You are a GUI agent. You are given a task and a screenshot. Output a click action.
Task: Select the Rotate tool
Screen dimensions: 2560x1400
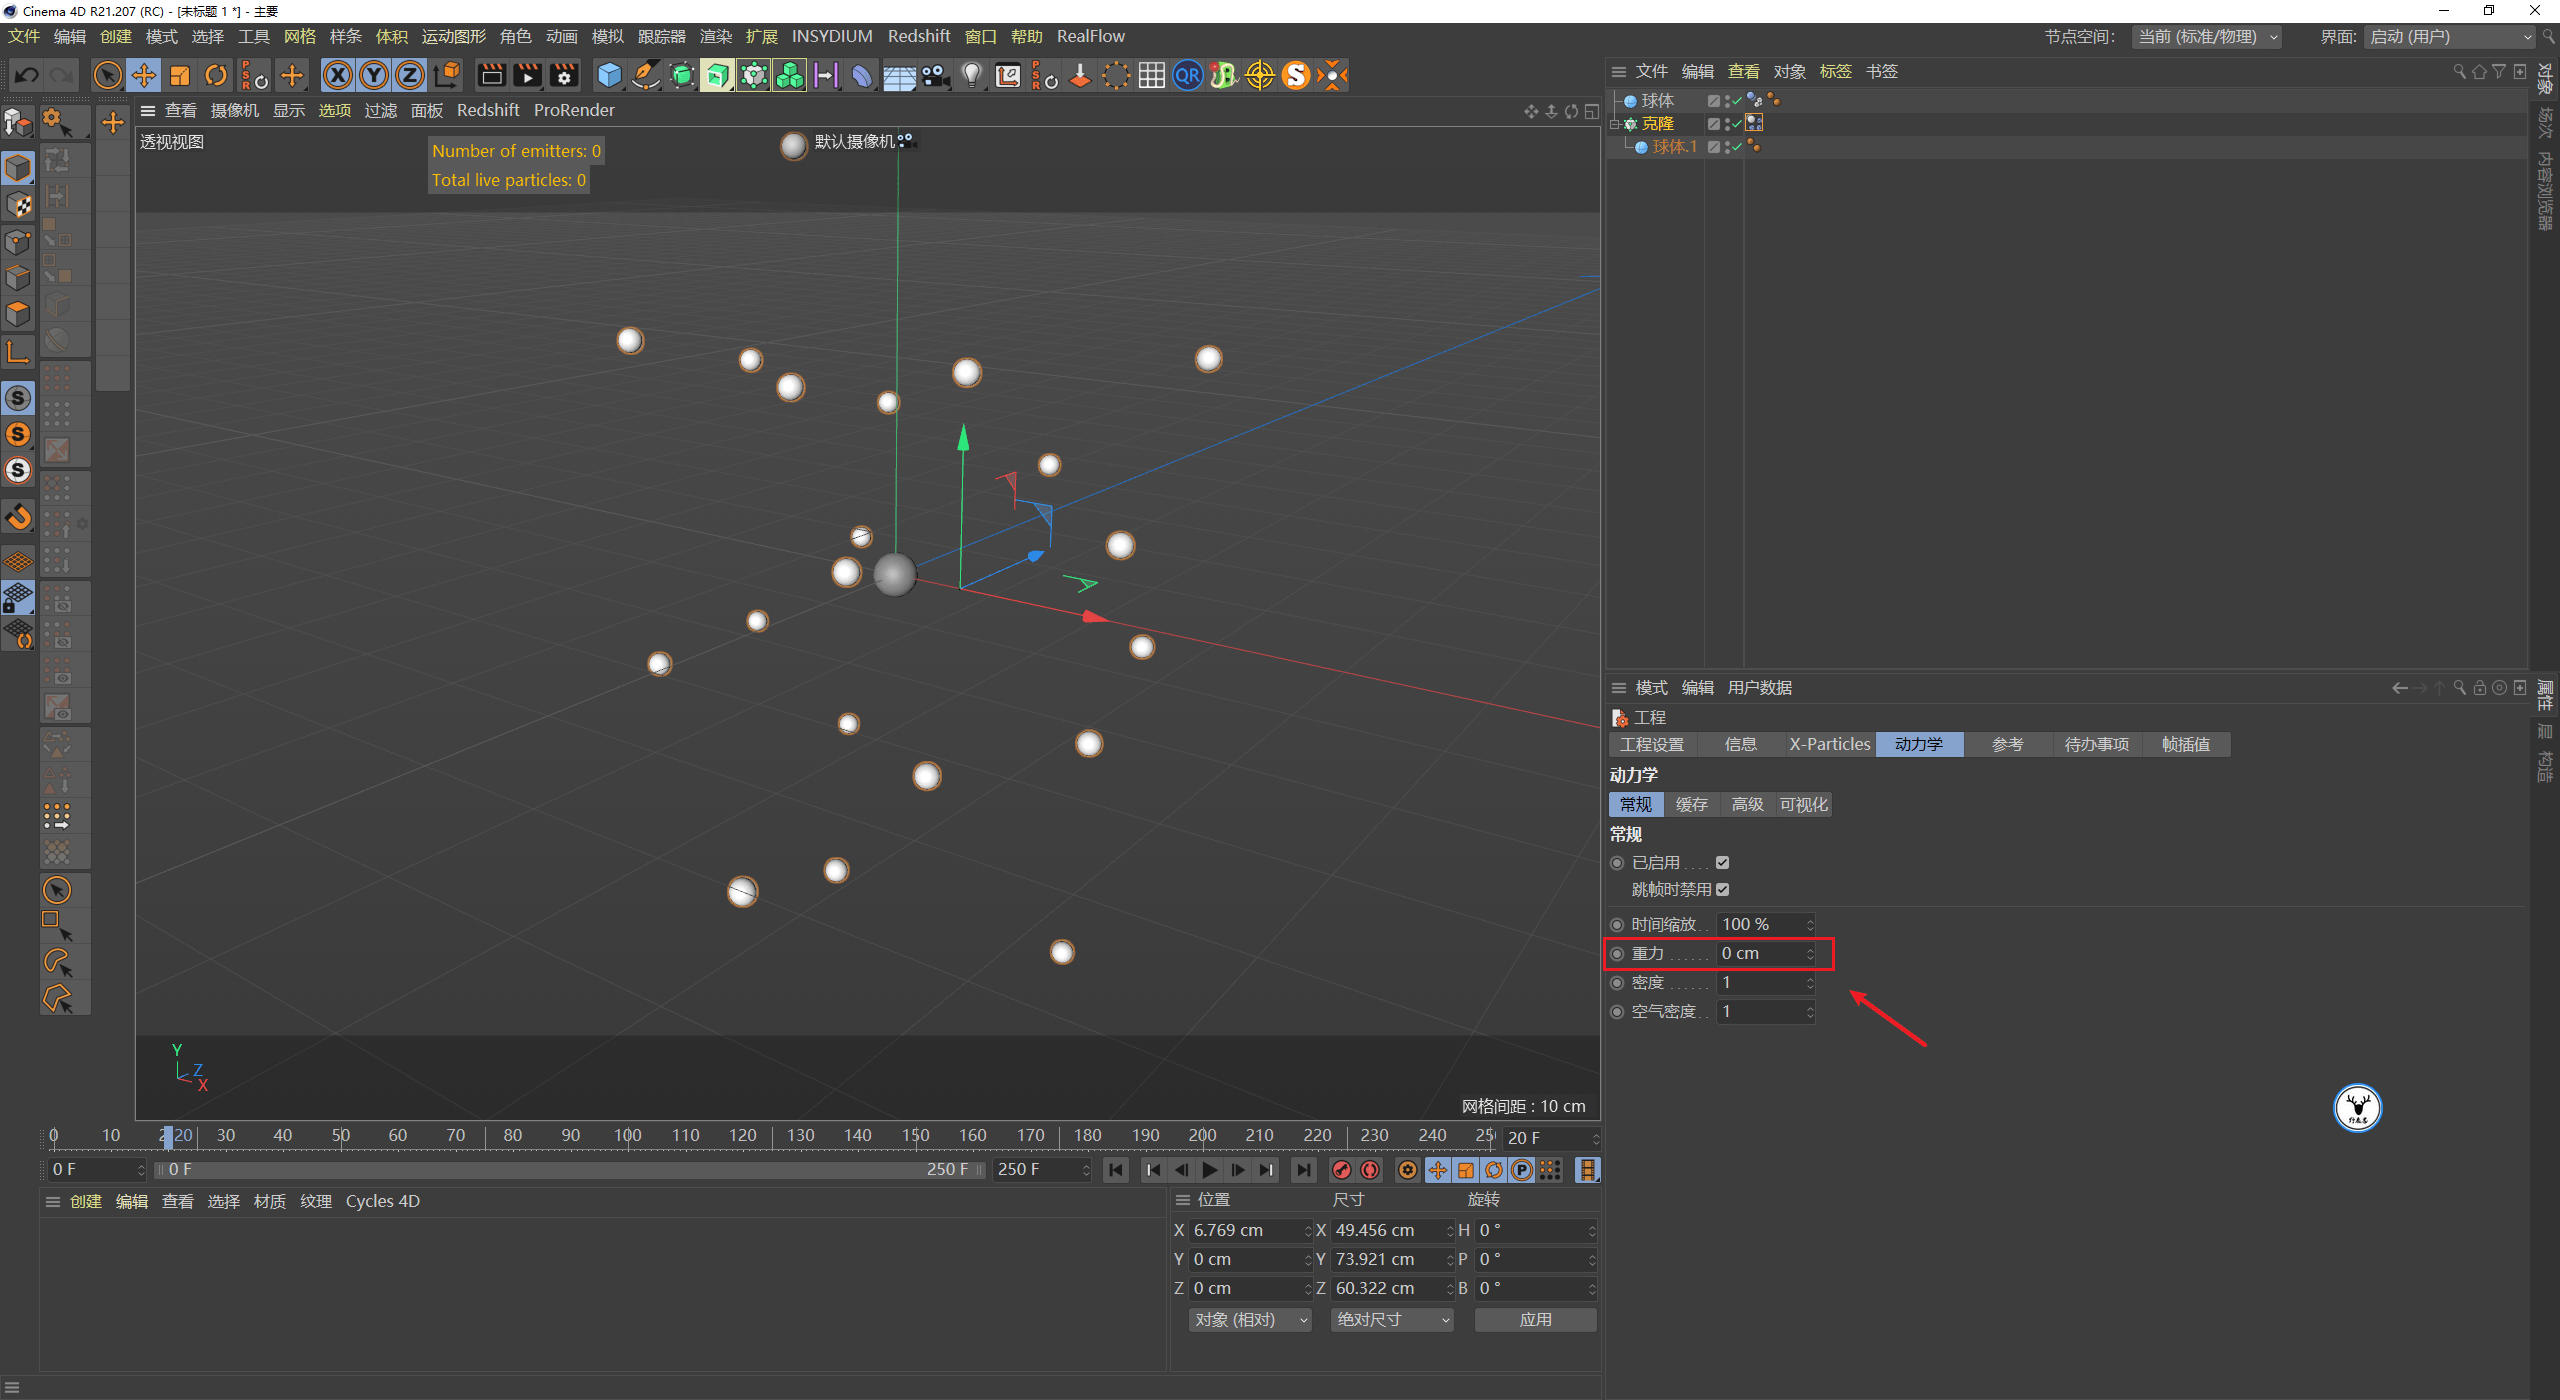point(216,75)
